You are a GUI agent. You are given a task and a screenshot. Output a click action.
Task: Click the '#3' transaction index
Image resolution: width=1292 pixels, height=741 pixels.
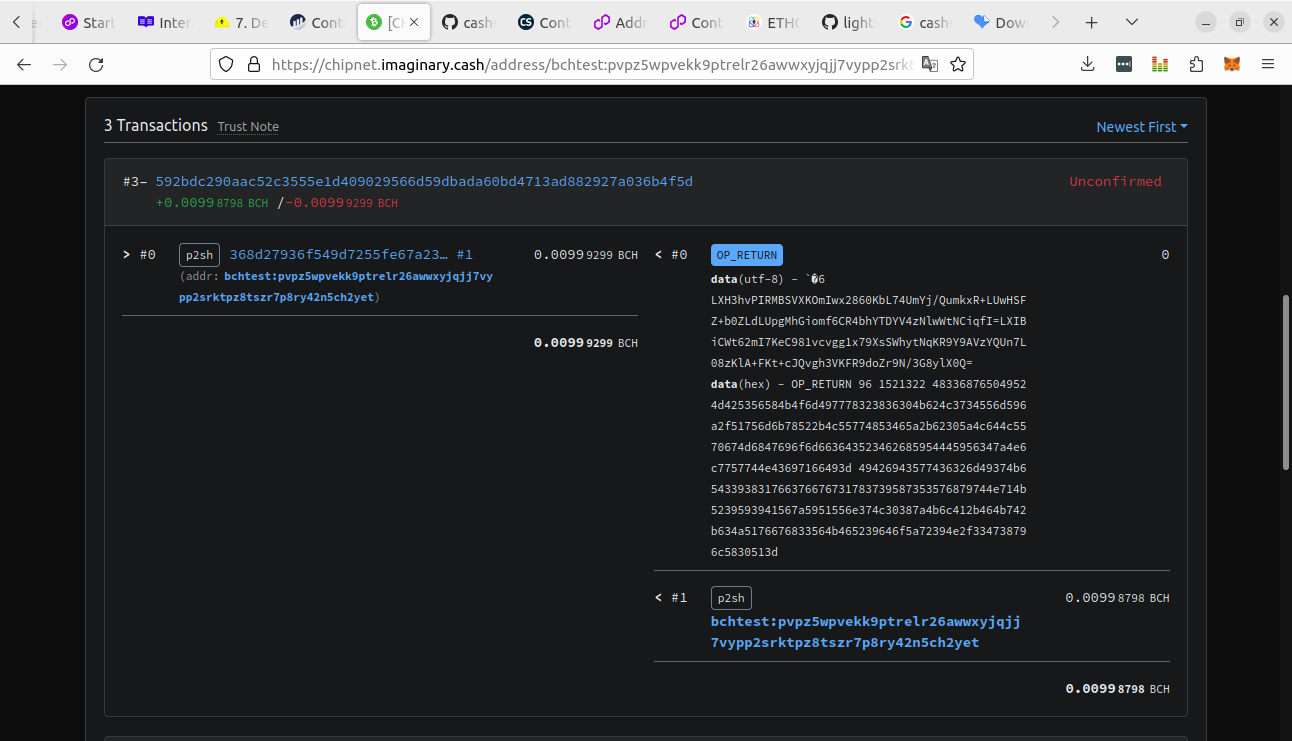click(x=135, y=181)
